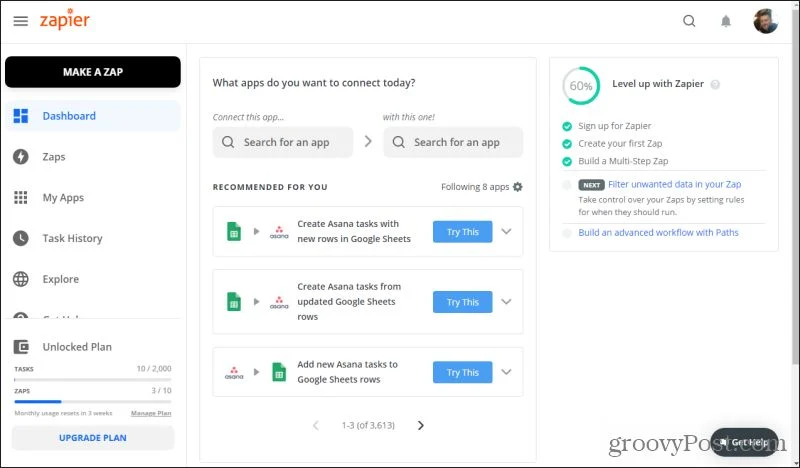This screenshot has height=468, width=800.
Task: Open Zaps in the sidebar
Action: (53, 157)
